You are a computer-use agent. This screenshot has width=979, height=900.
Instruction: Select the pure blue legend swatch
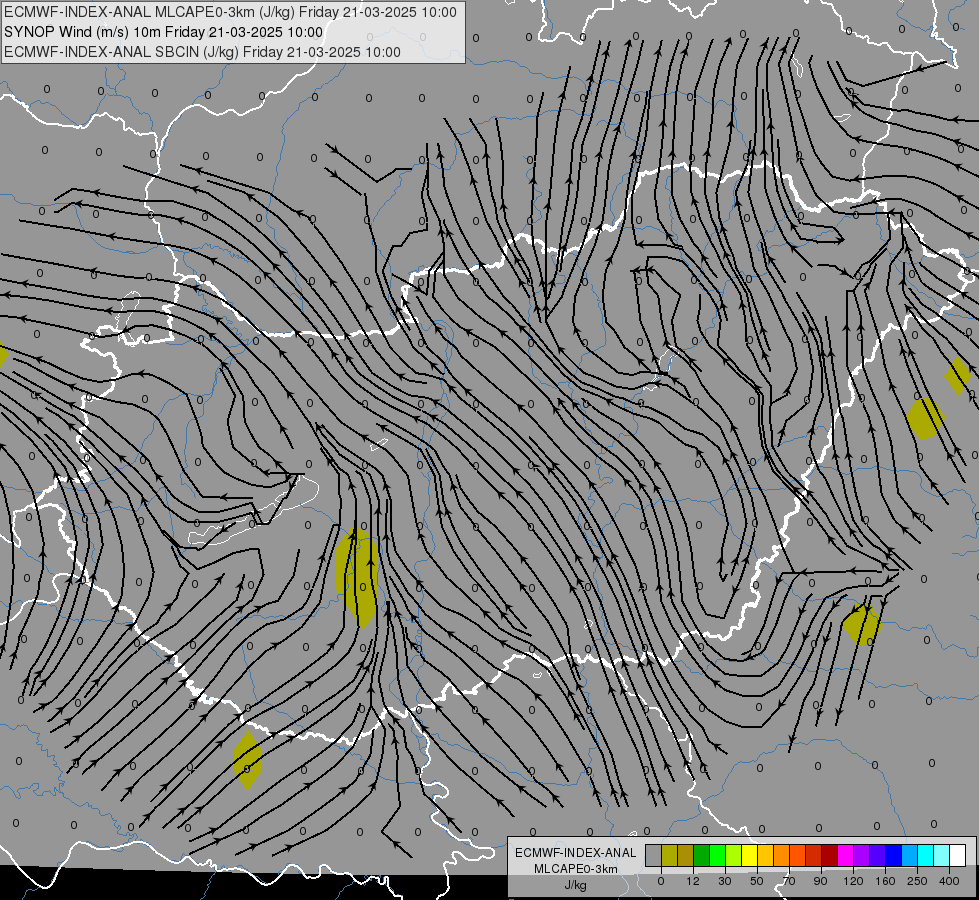point(893,855)
